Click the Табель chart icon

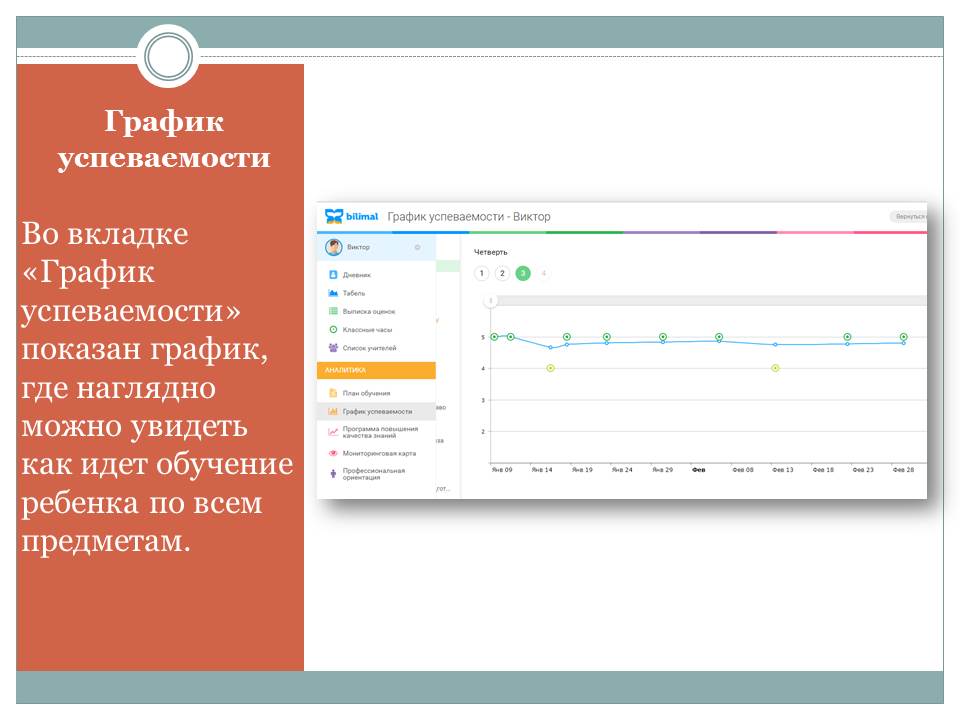[333, 293]
